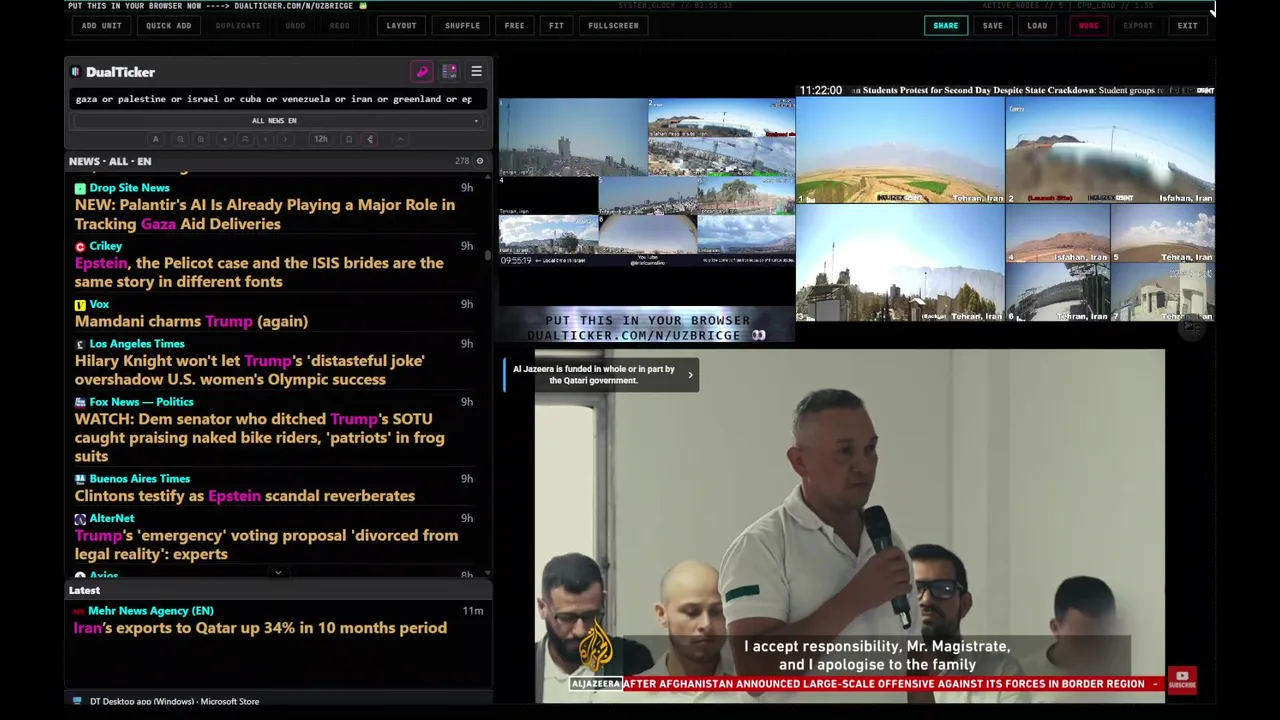Click the ADD UNIT menu button
The width and height of the screenshot is (1280, 720).
click(101, 25)
